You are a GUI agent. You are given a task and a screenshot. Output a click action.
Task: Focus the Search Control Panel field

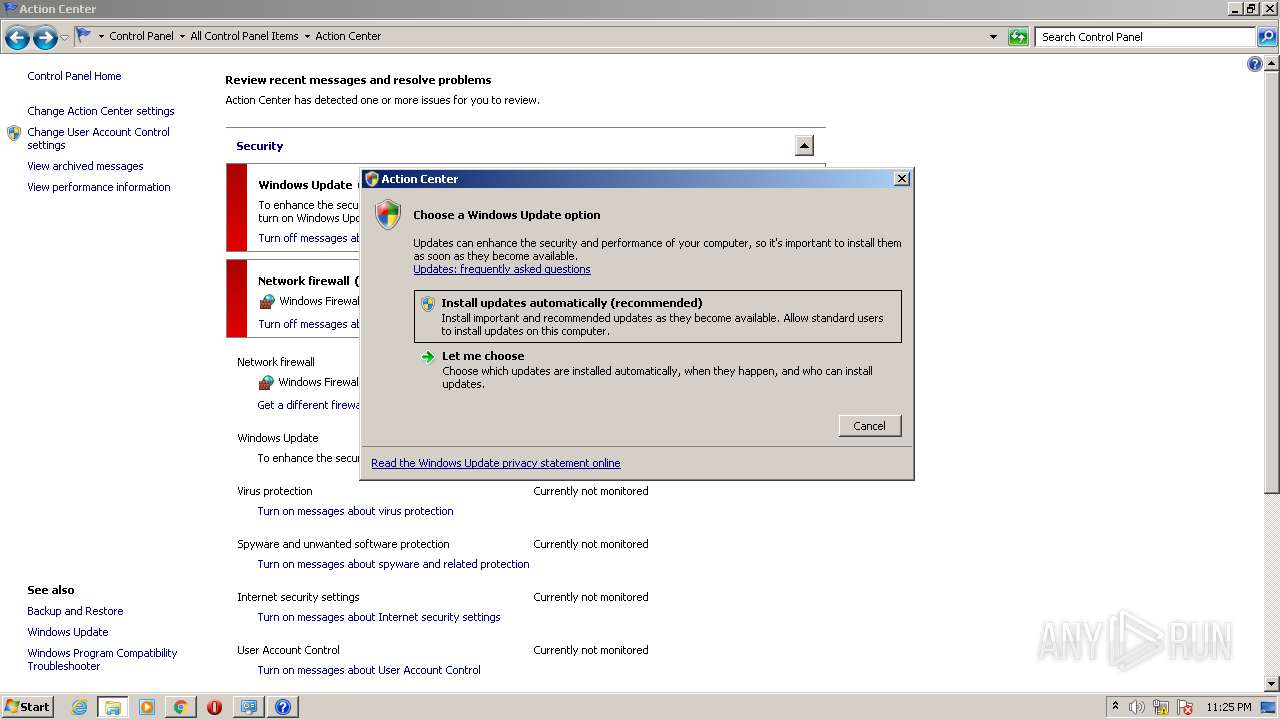pos(1146,37)
